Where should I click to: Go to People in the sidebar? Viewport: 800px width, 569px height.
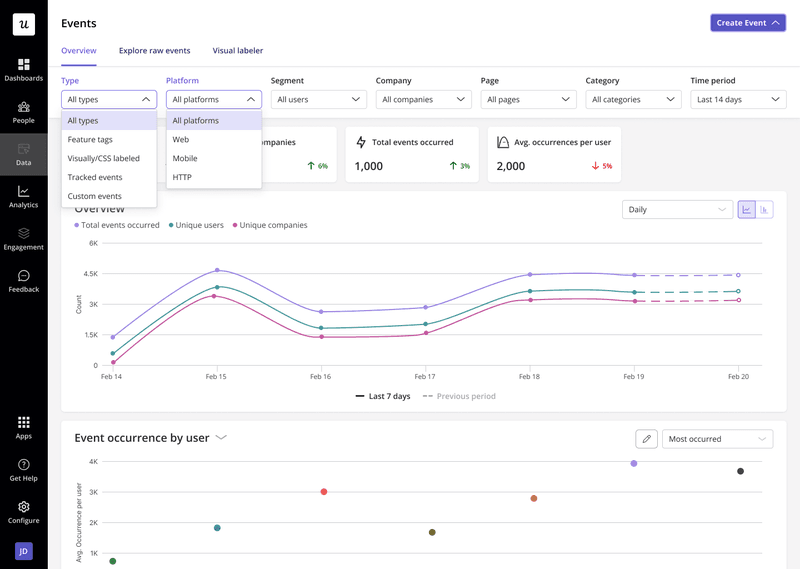coord(23,111)
